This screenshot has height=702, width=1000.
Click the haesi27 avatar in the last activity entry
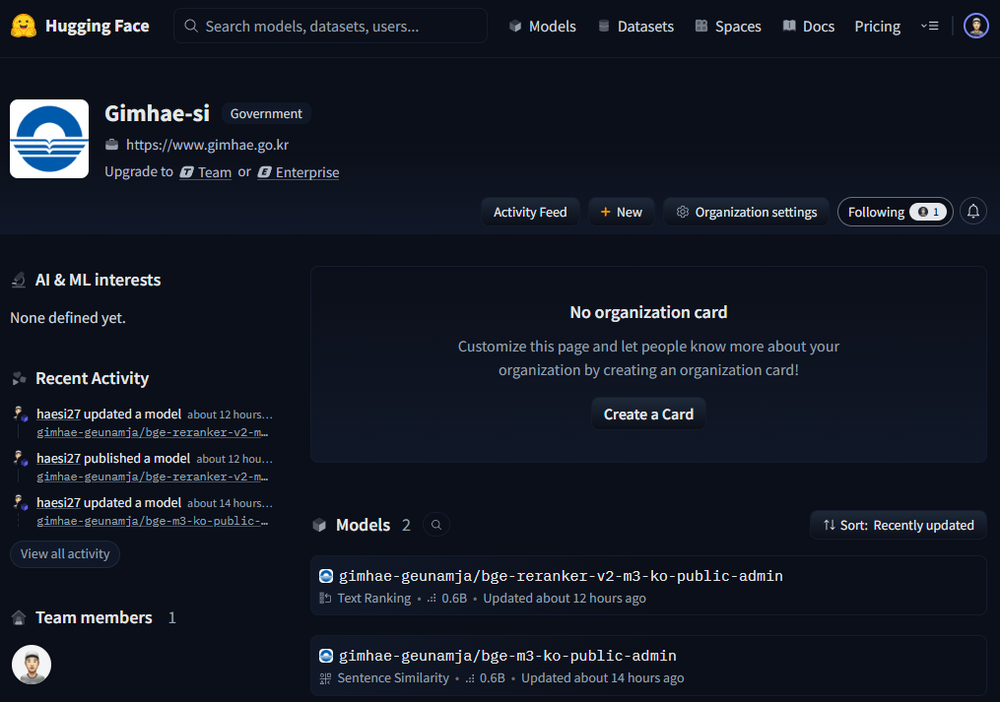(x=20, y=503)
